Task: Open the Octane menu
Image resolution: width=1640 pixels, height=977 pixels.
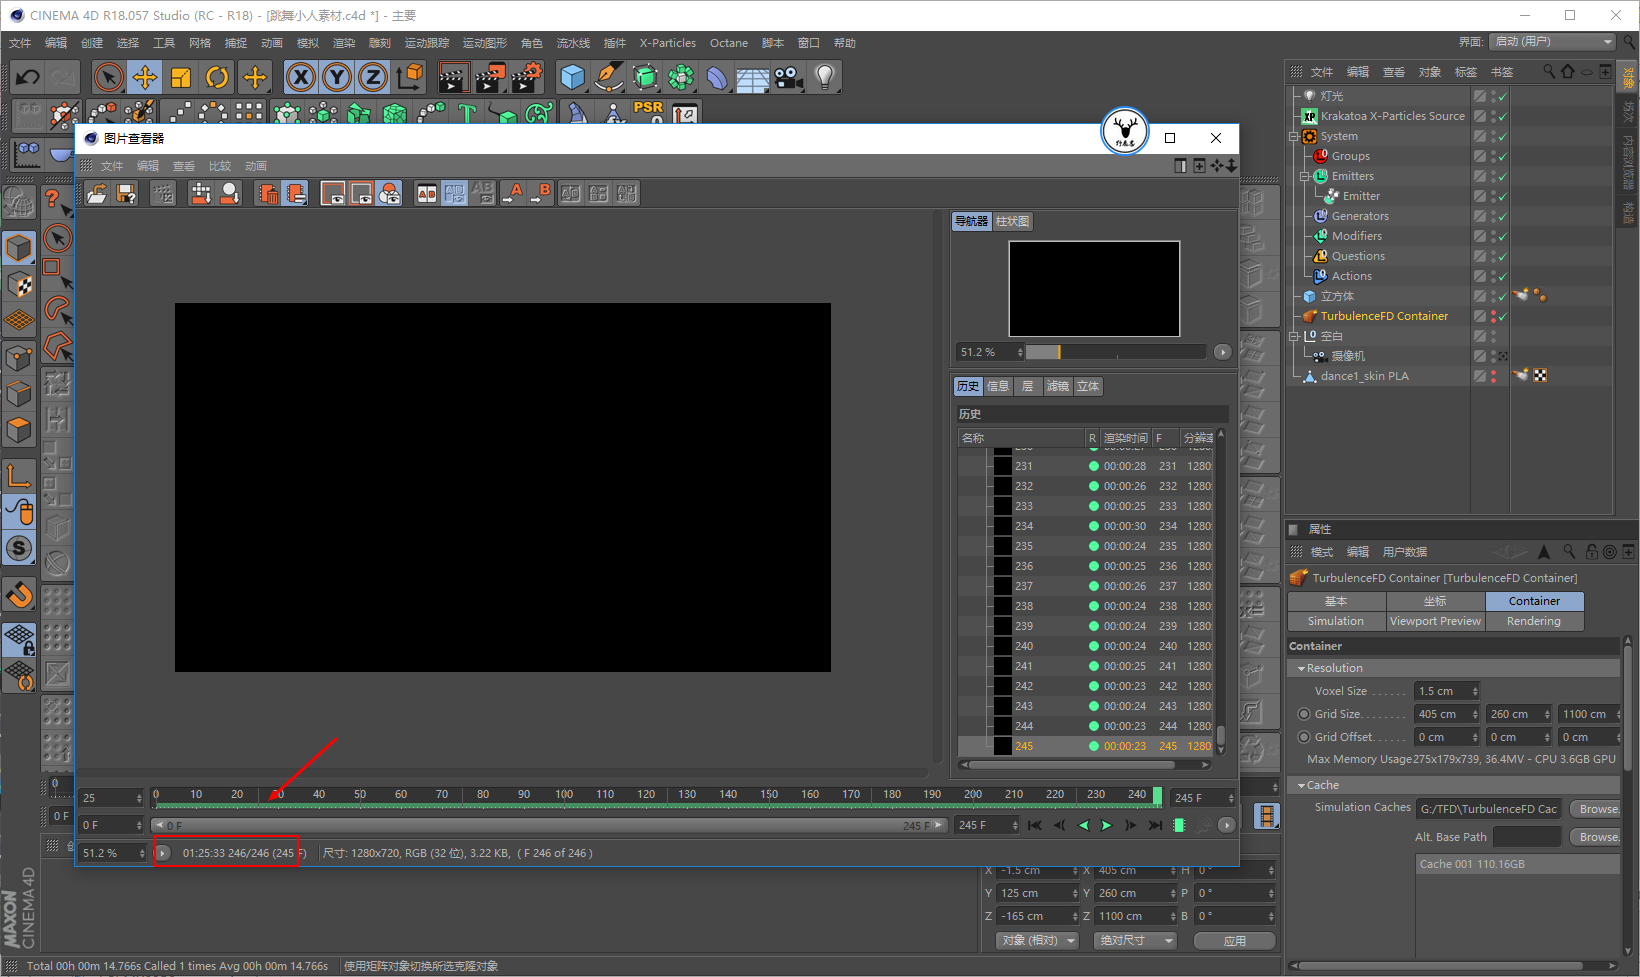Action: [x=729, y=43]
